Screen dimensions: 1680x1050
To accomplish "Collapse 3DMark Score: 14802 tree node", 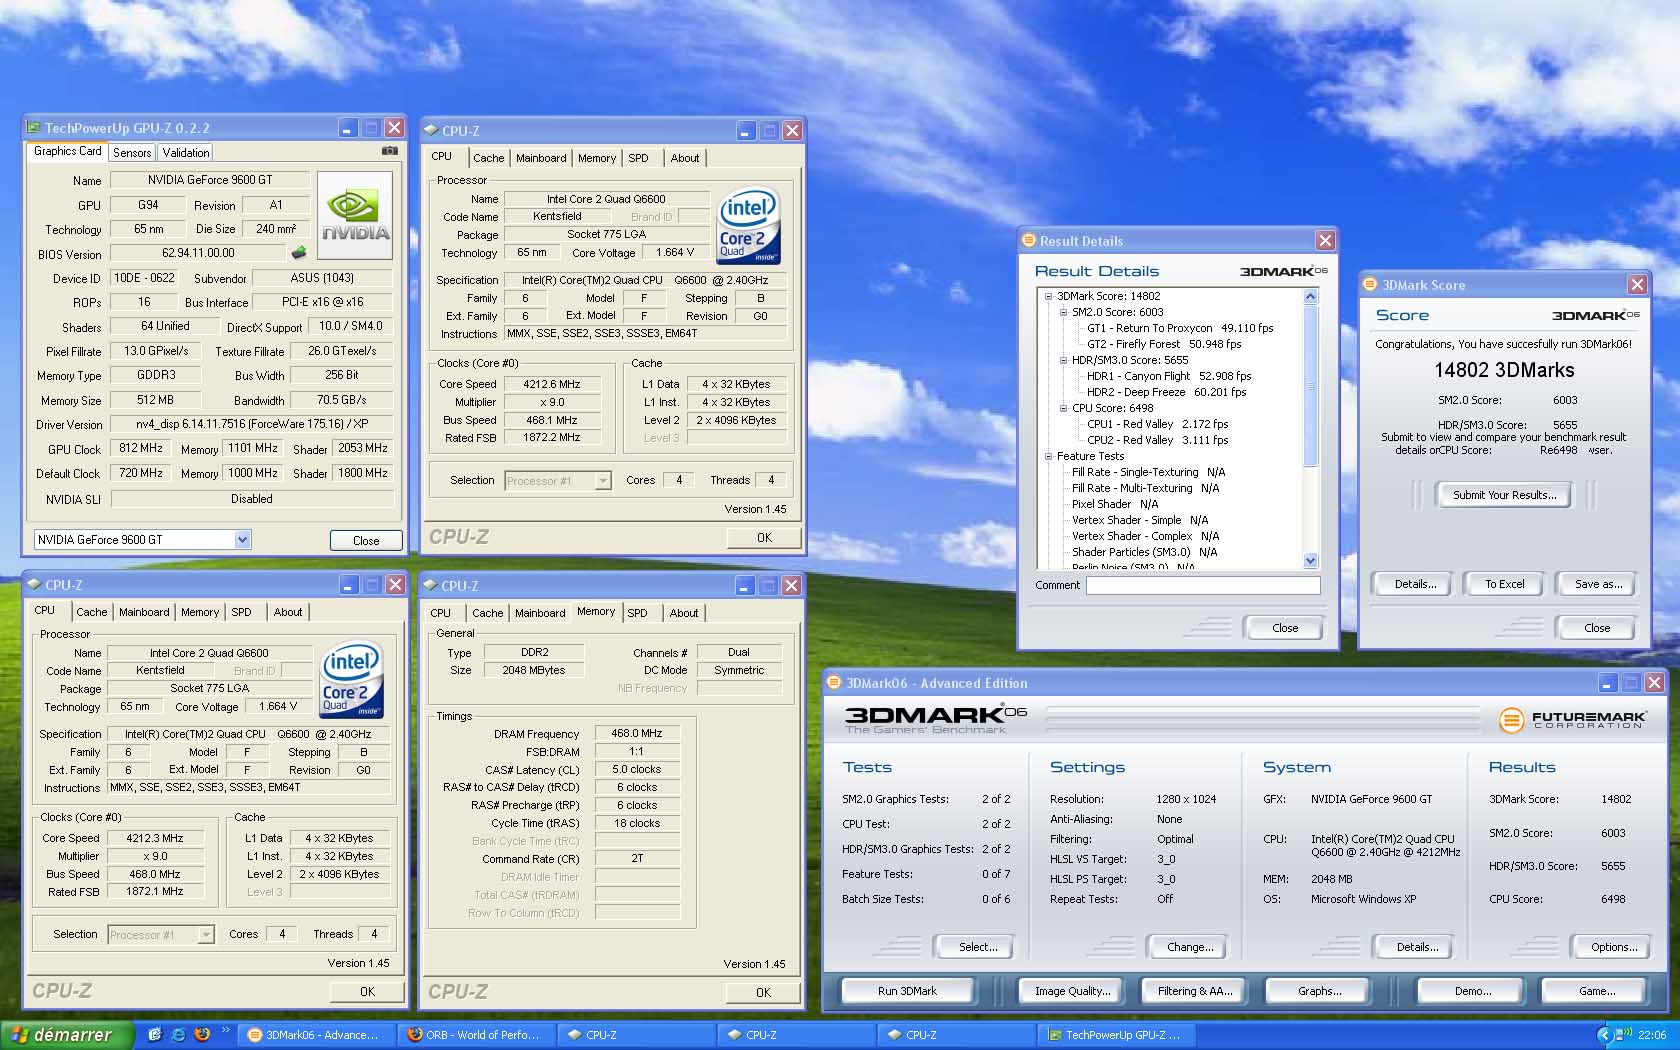I will pyautogui.click(x=1049, y=296).
